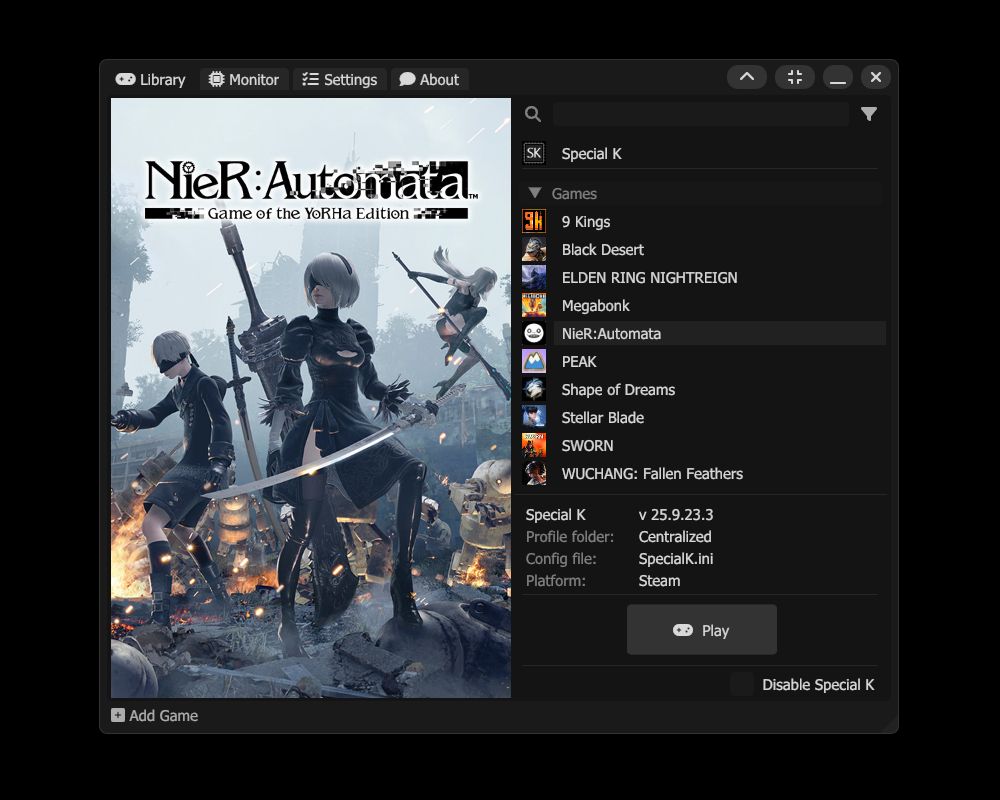
Task: Select the Special K entry text
Action: tap(591, 154)
